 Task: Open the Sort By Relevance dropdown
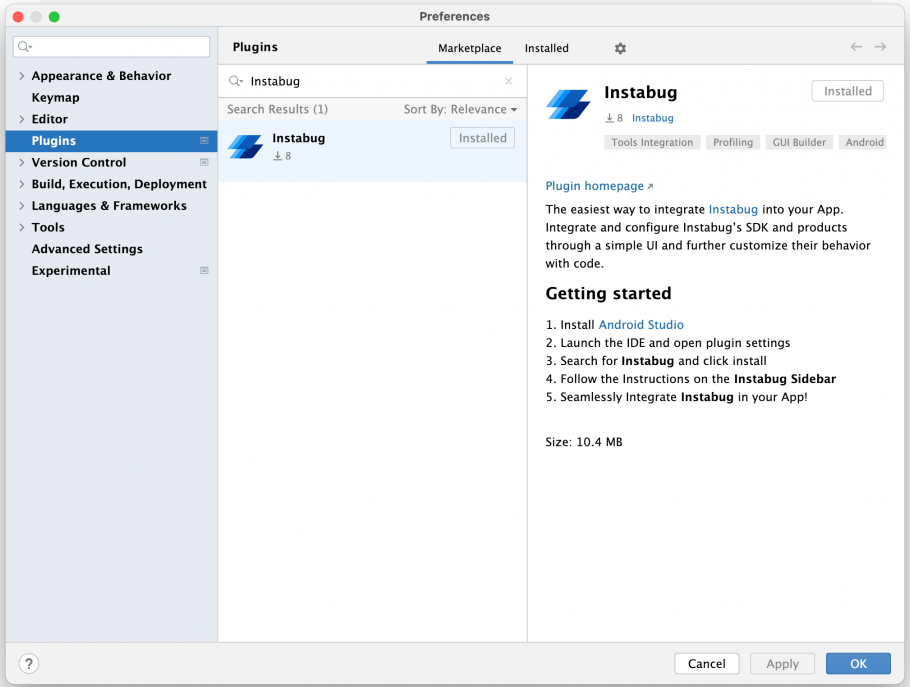[x=460, y=109]
